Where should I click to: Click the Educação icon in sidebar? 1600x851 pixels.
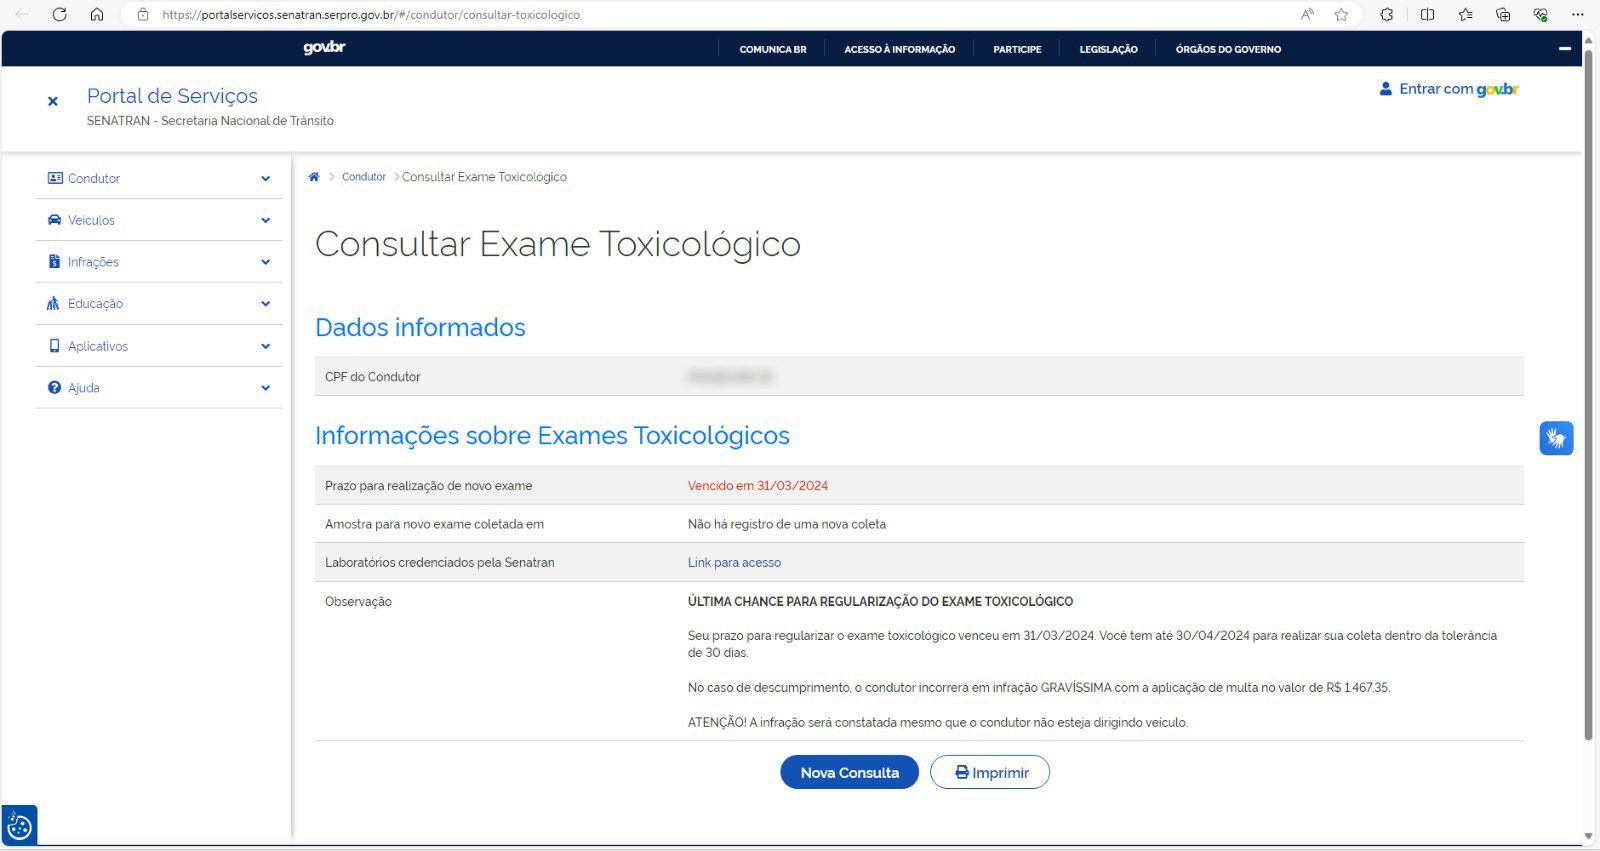(x=54, y=304)
